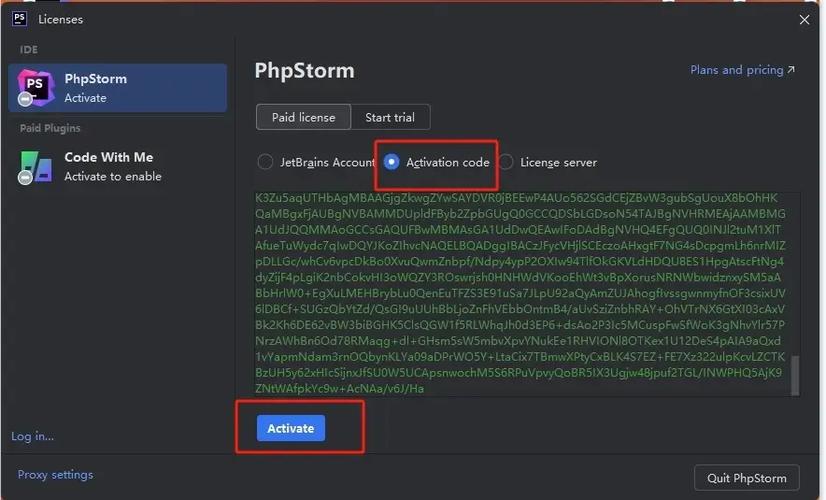The width and height of the screenshot is (826, 500).
Task: Open Proxy settings link
Action: pos(55,475)
